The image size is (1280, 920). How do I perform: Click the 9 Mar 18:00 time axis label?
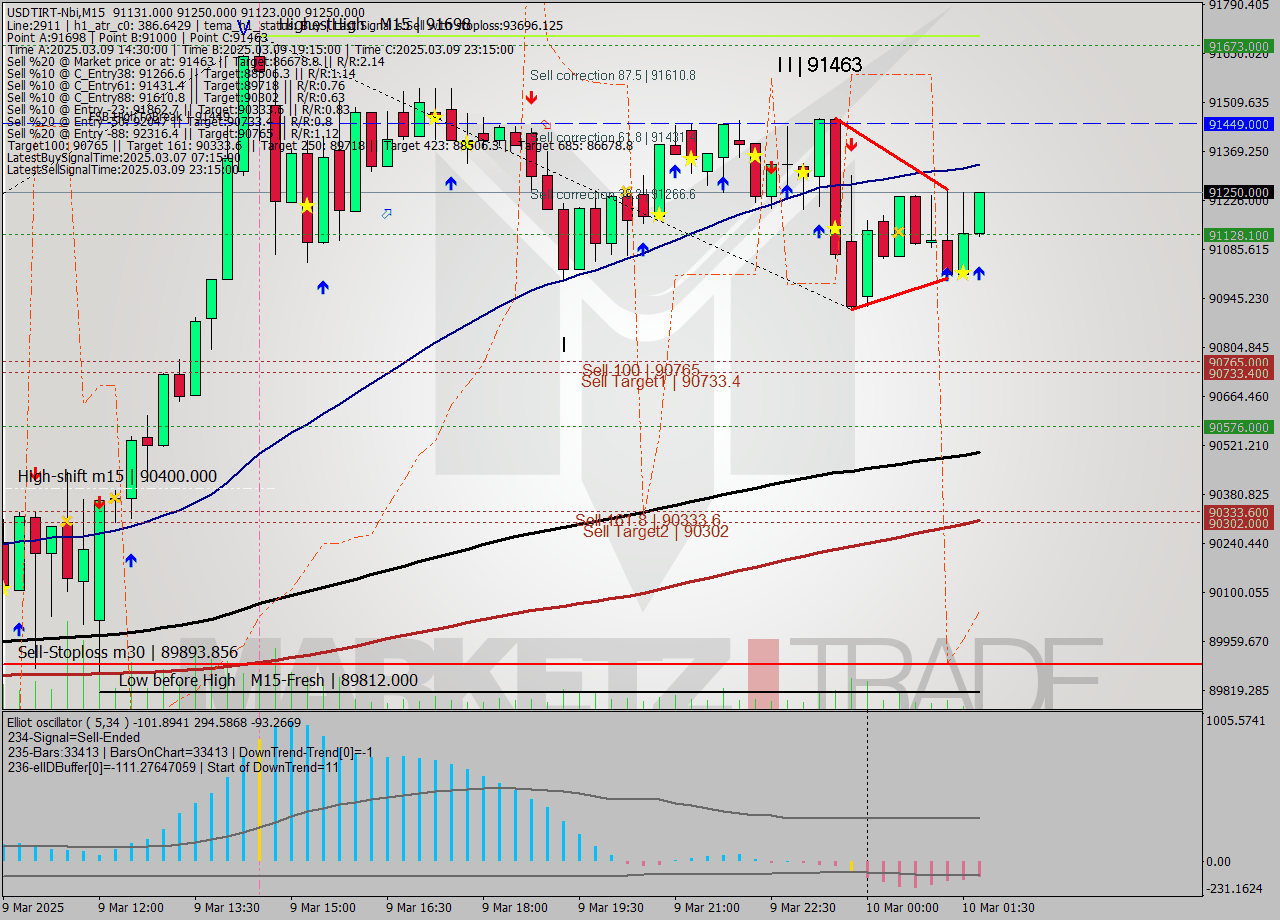pos(516,908)
